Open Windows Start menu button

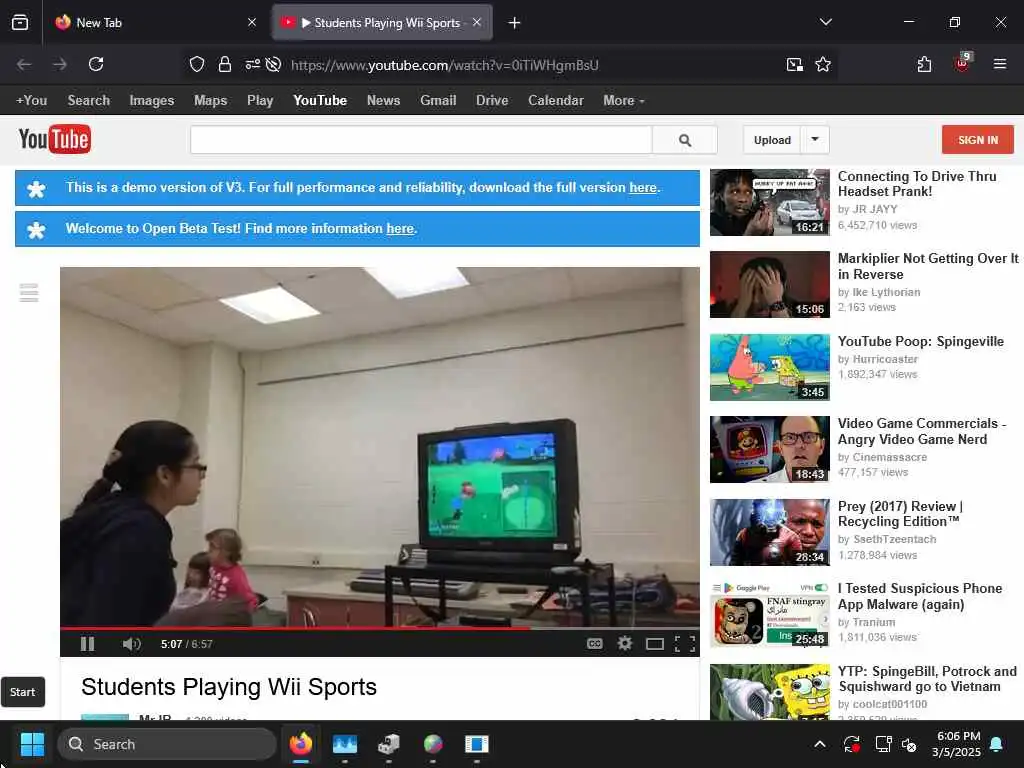coord(32,744)
